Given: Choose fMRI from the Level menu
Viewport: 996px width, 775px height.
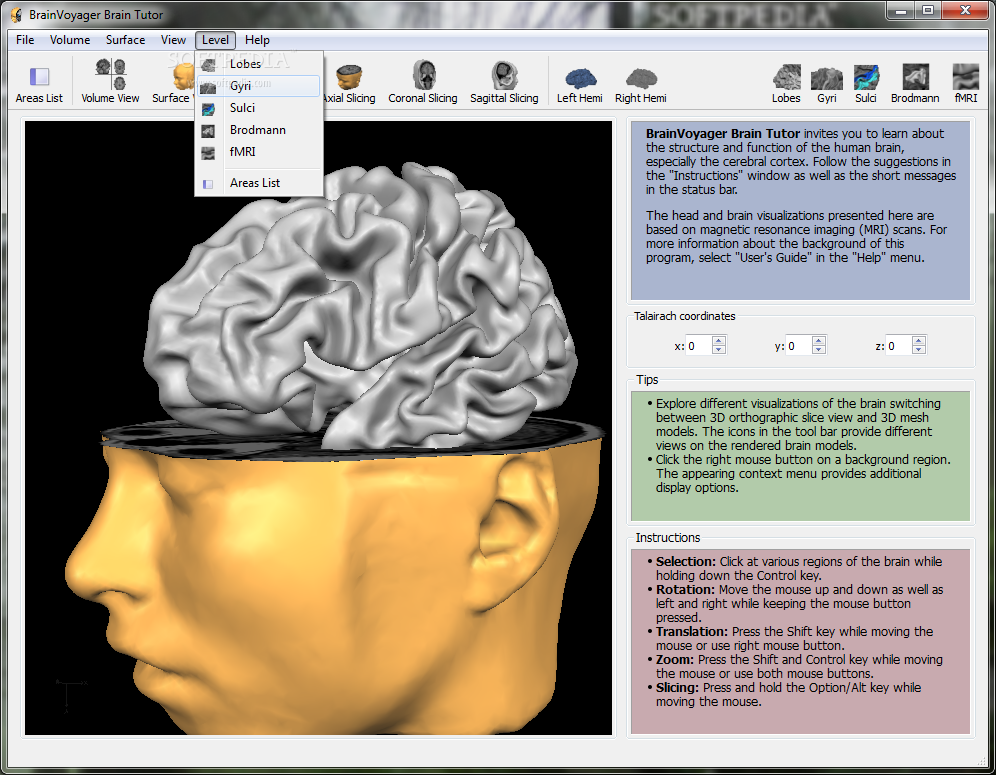Looking at the screenshot, I should (x=259, y=152).
